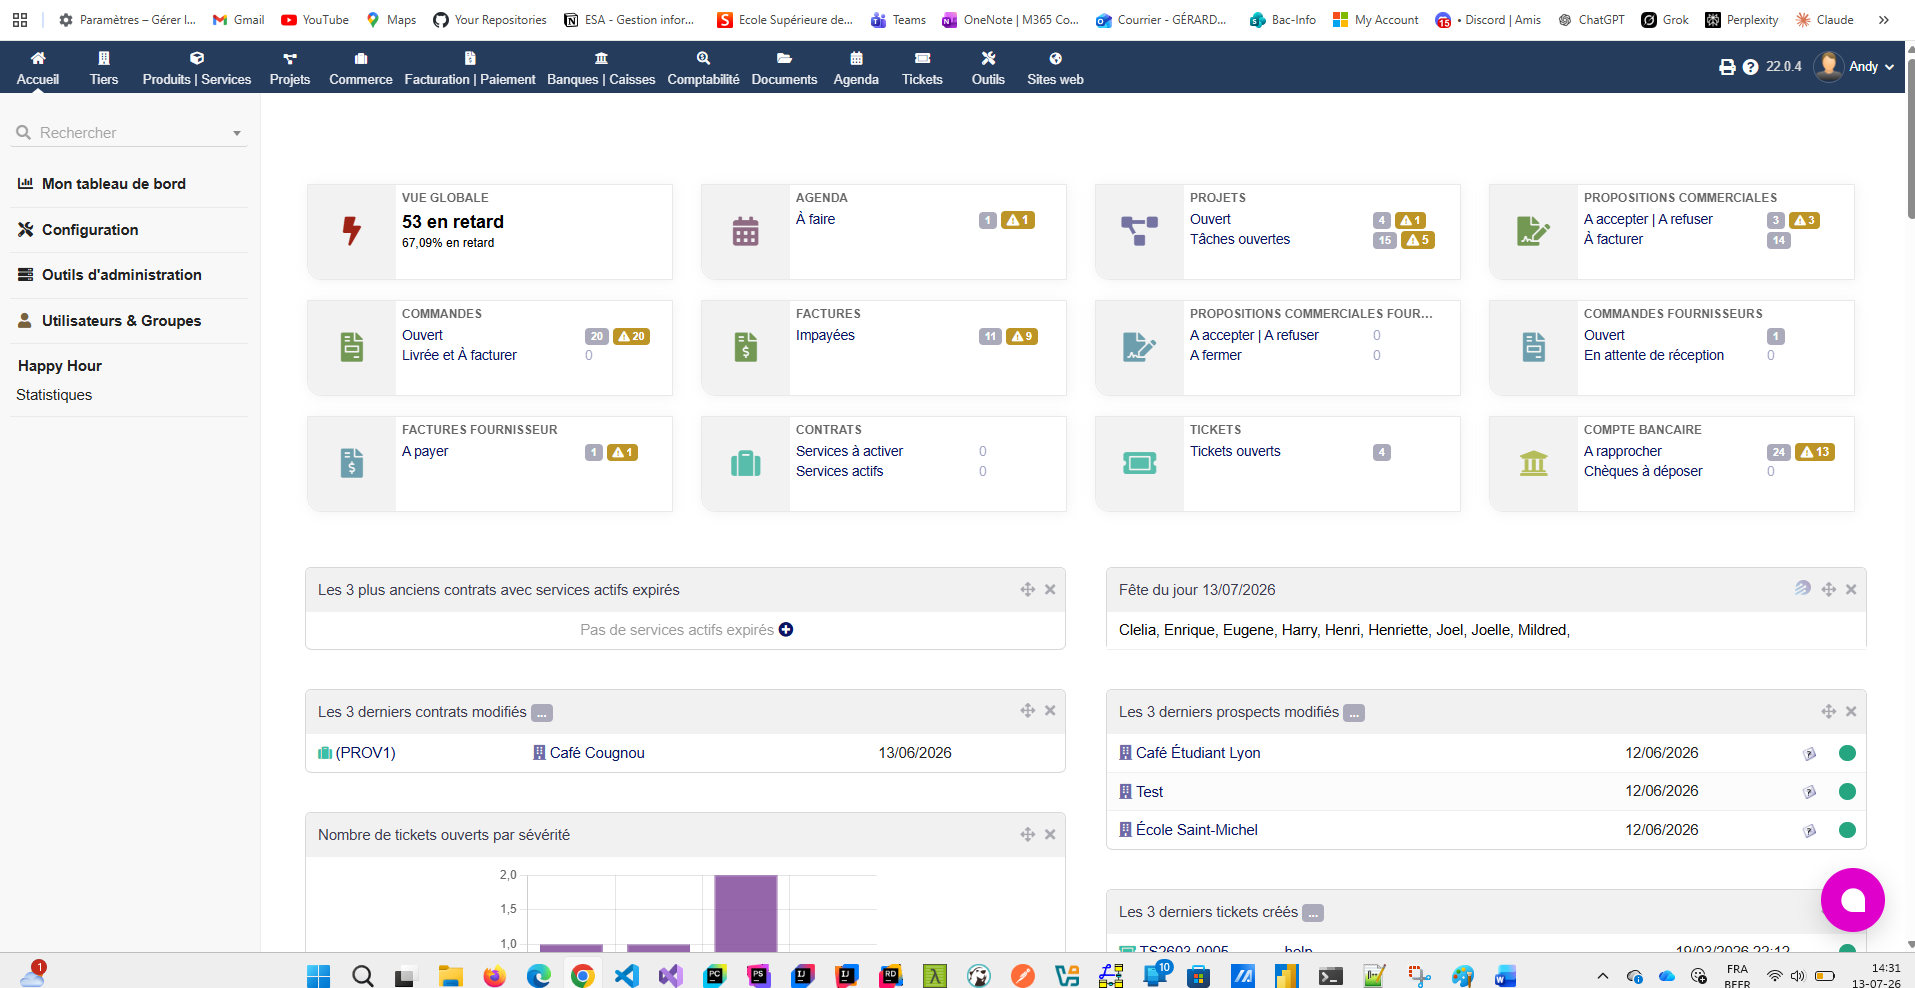Click the Factures invoice icon
Image resolution: width=1915 pixels, height=988 pixels.
click(745, 347)
